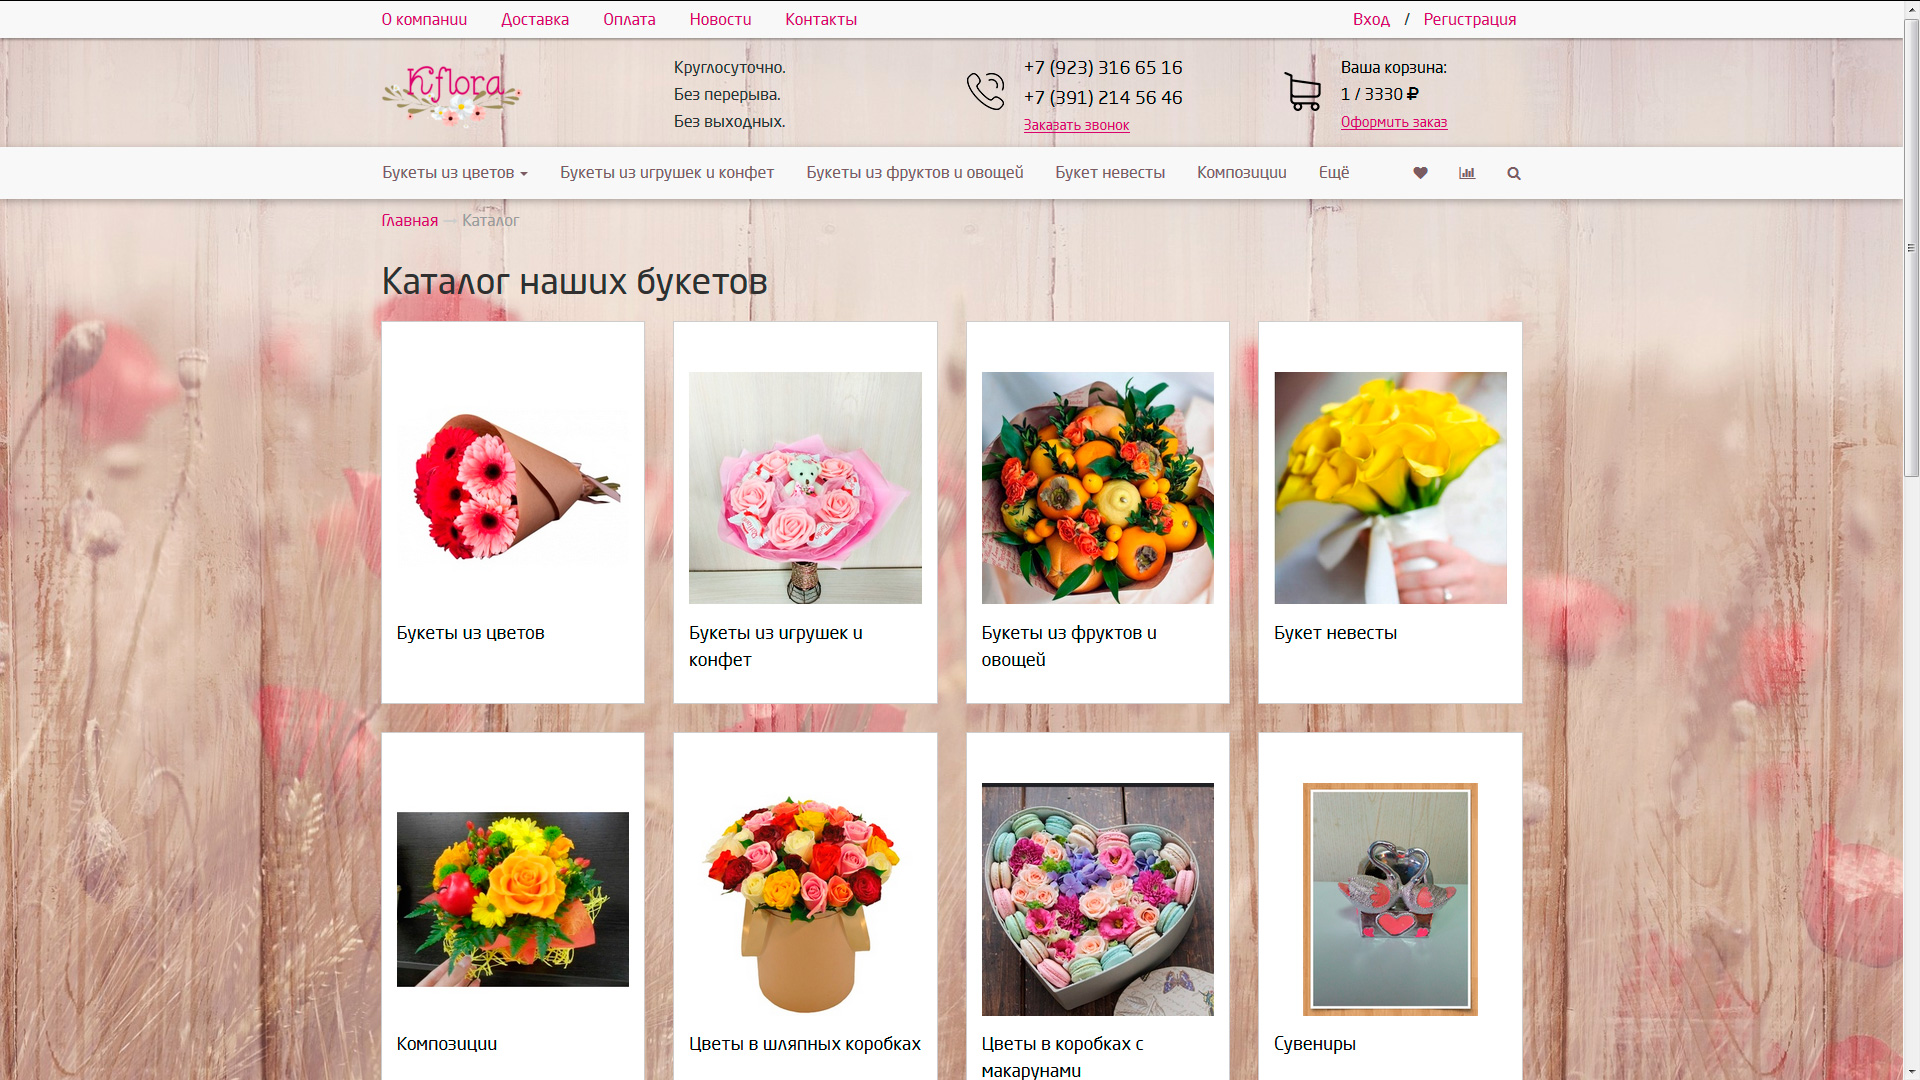Image resolution: width=1920 pixels, height=1080 pixels.
Task: Click phone number +7 (391) 214 56 46
Action: tap(1103, 97)
